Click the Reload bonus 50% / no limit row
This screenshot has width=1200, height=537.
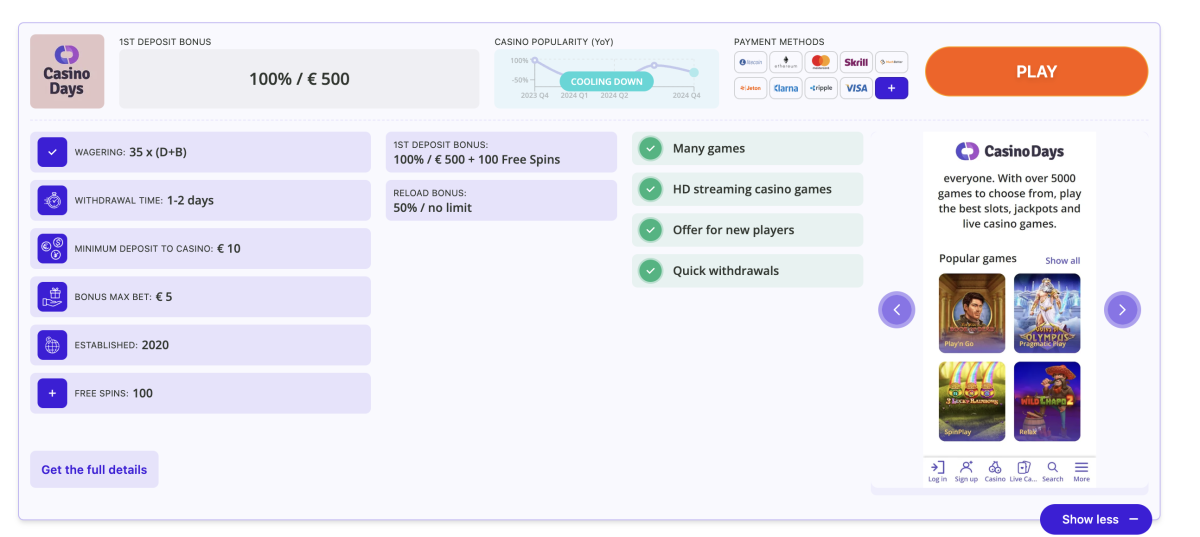[x=502, y=200]
